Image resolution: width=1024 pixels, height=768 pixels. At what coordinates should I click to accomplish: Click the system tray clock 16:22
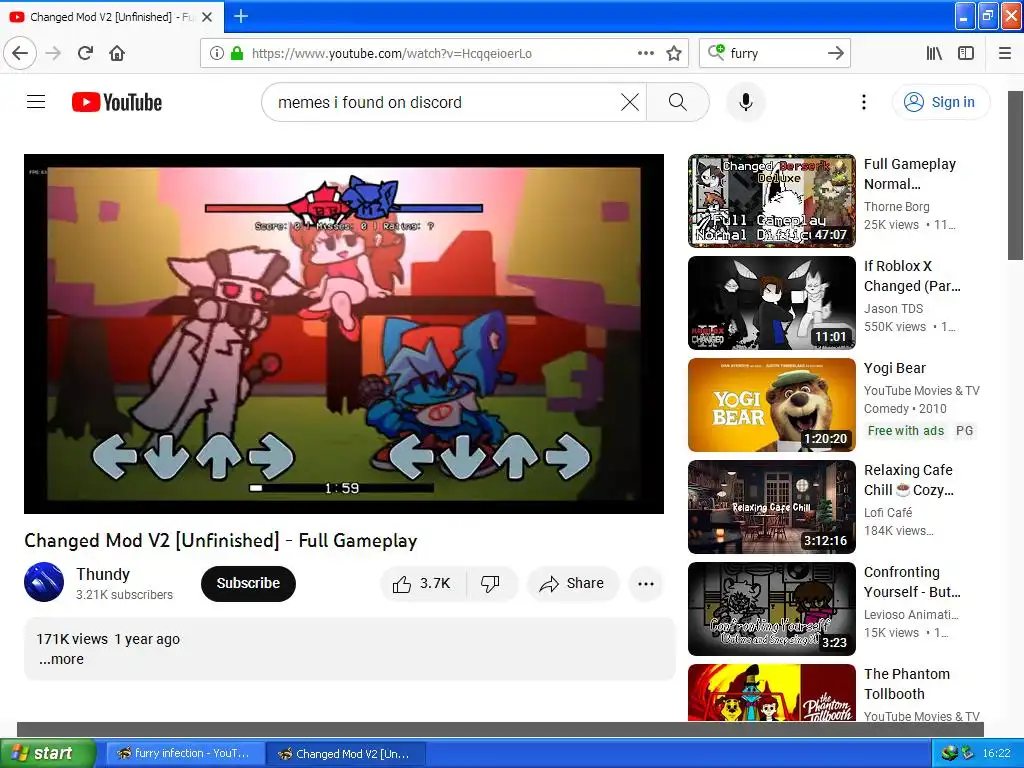coord(997,753)
